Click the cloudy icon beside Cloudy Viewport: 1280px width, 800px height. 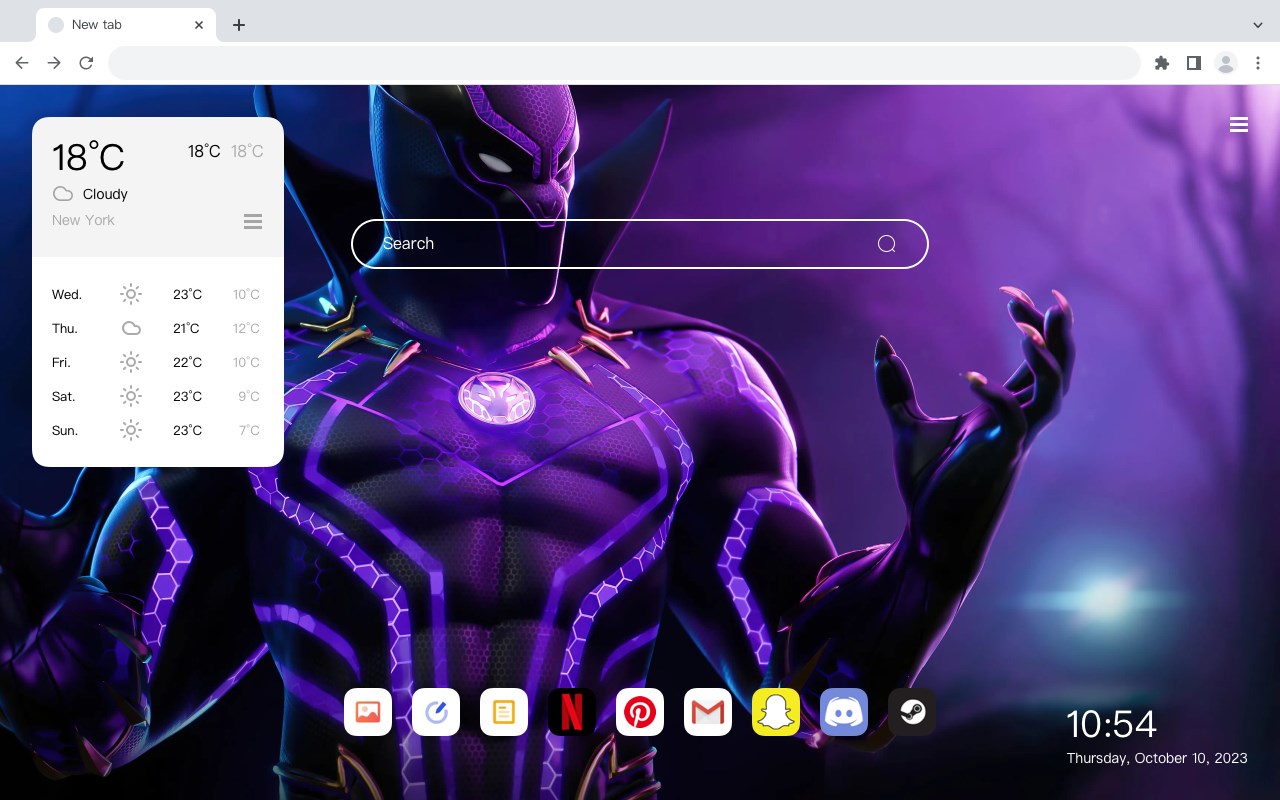(x=63, y=194)
